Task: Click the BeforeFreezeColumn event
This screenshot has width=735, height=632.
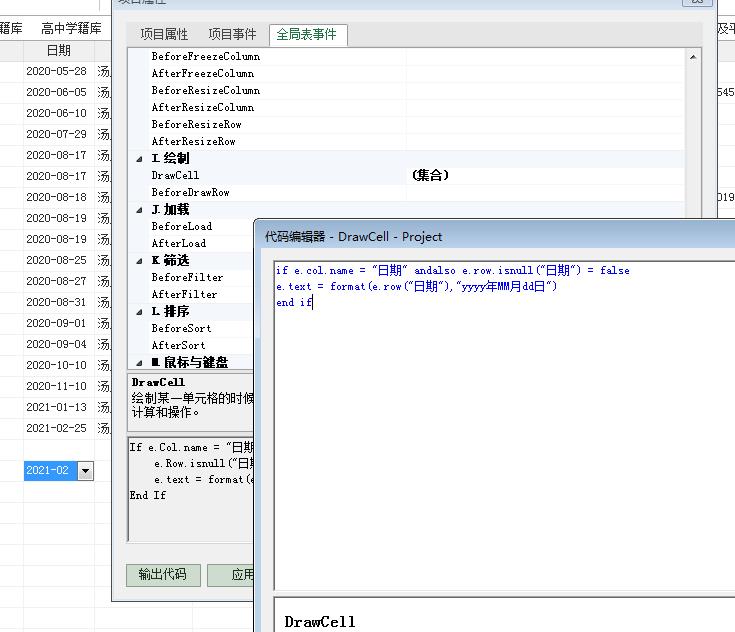Action: point(205,56)
